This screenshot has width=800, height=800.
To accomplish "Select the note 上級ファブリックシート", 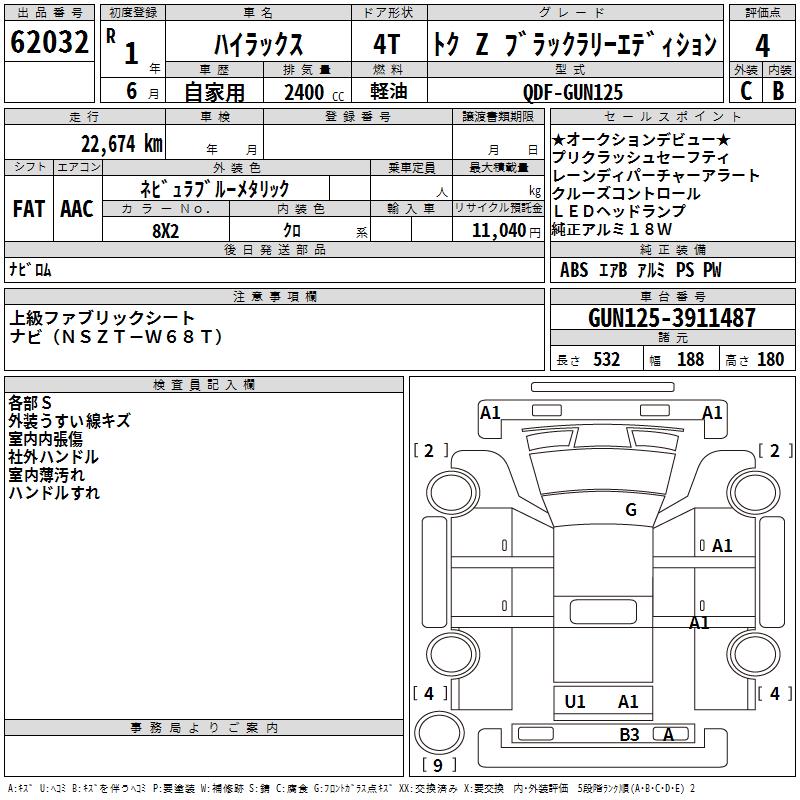I will pos(102,318).
